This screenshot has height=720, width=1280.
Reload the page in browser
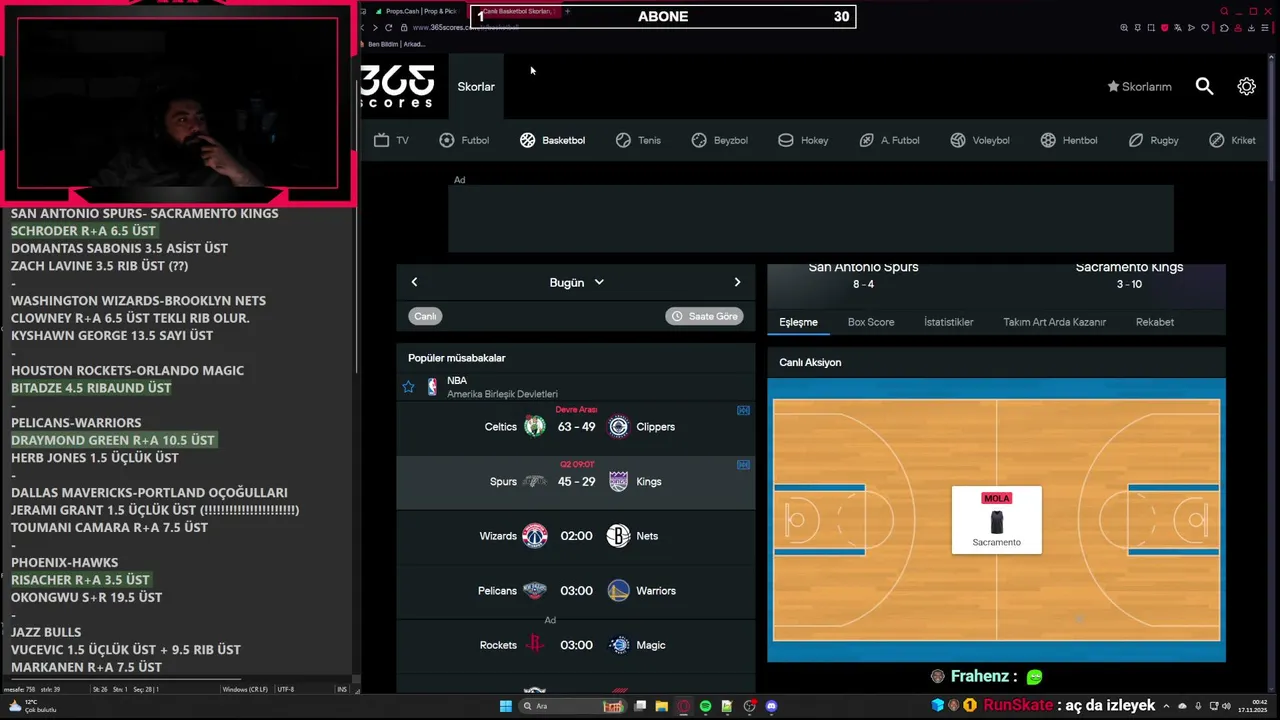coord(388,27)
